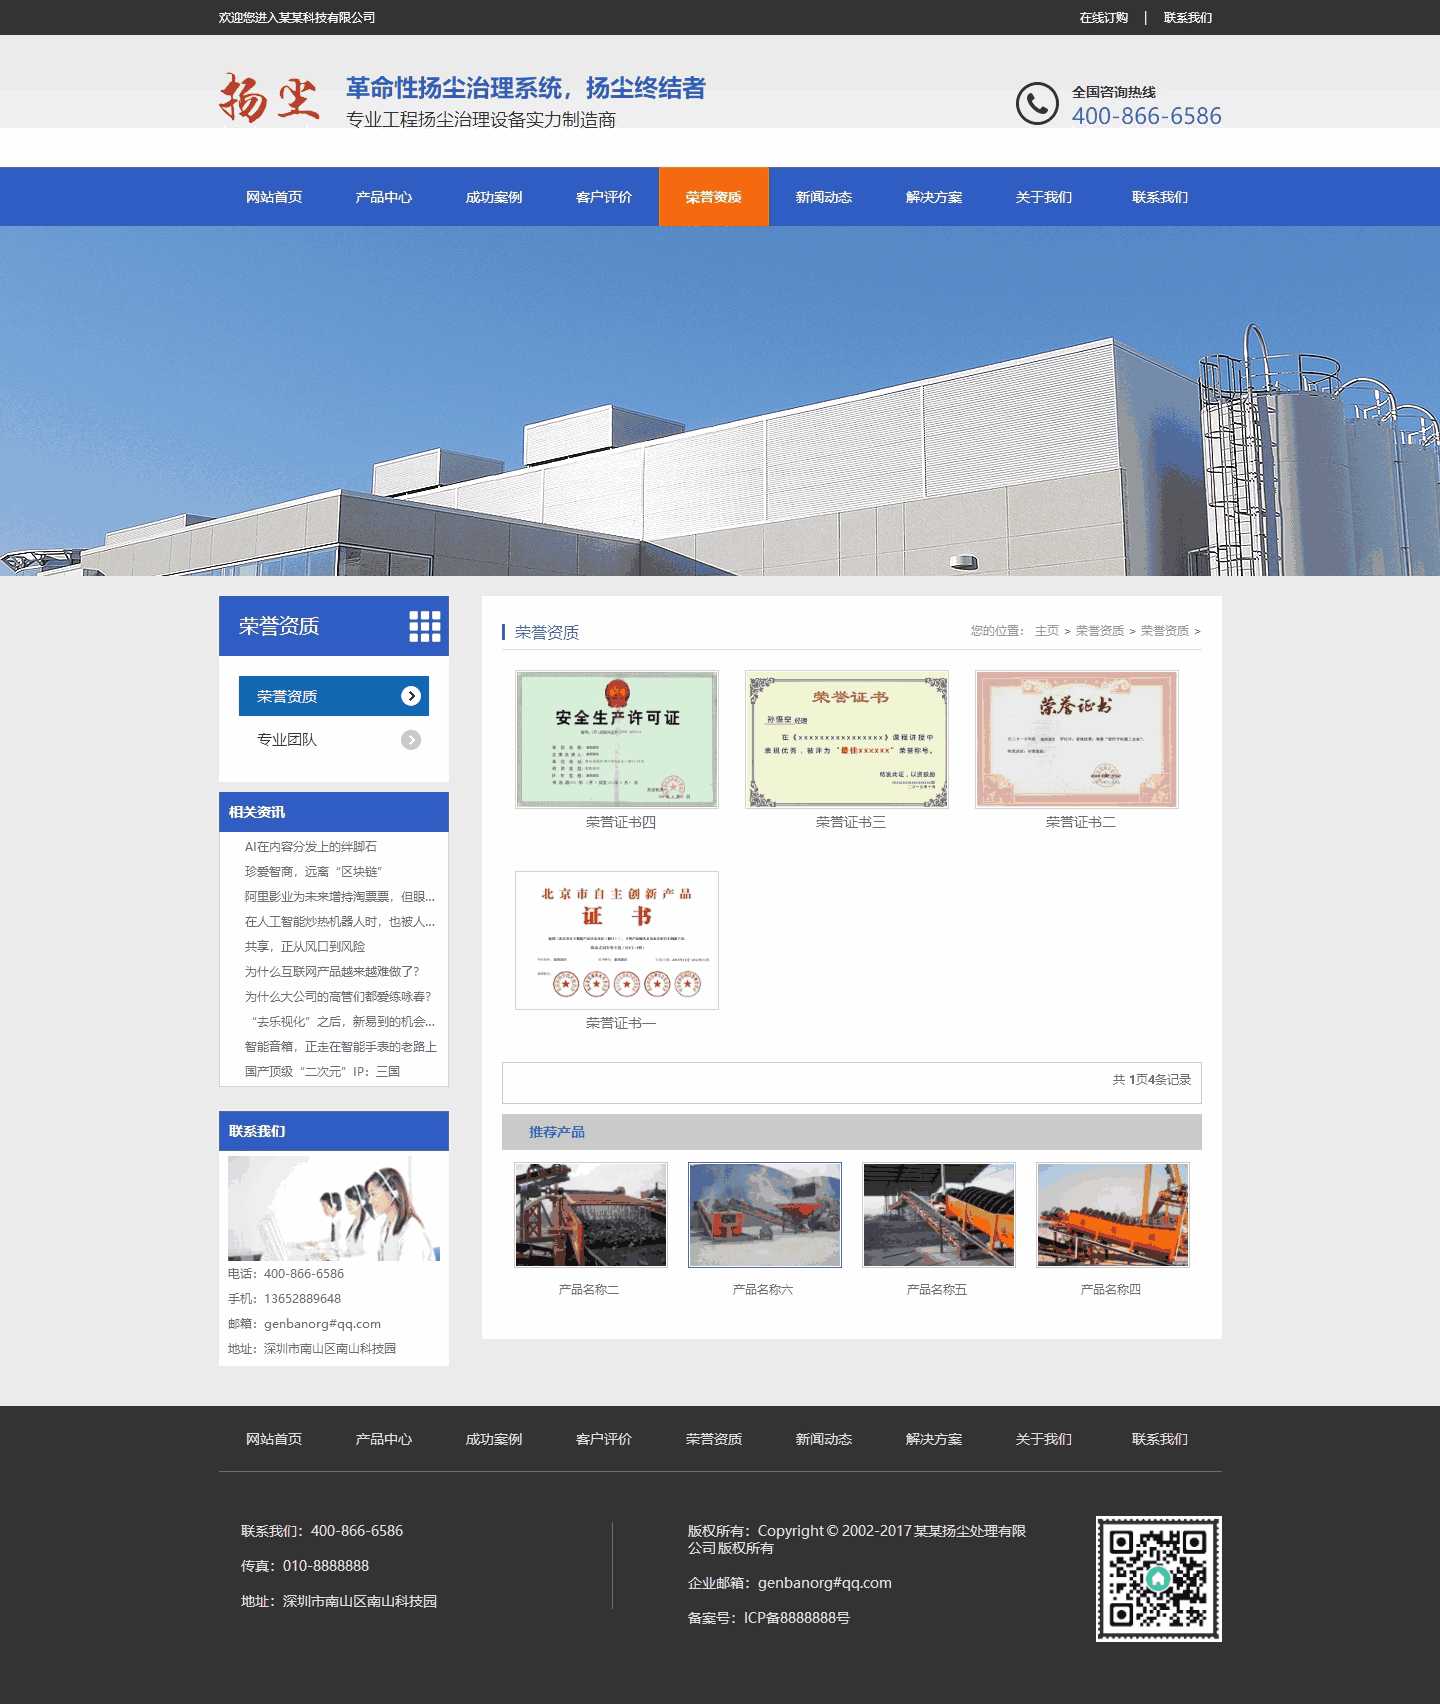Screen dimensions: 1440x1704
Task: Click the 产品名称六 product image
Action: 765,1214
